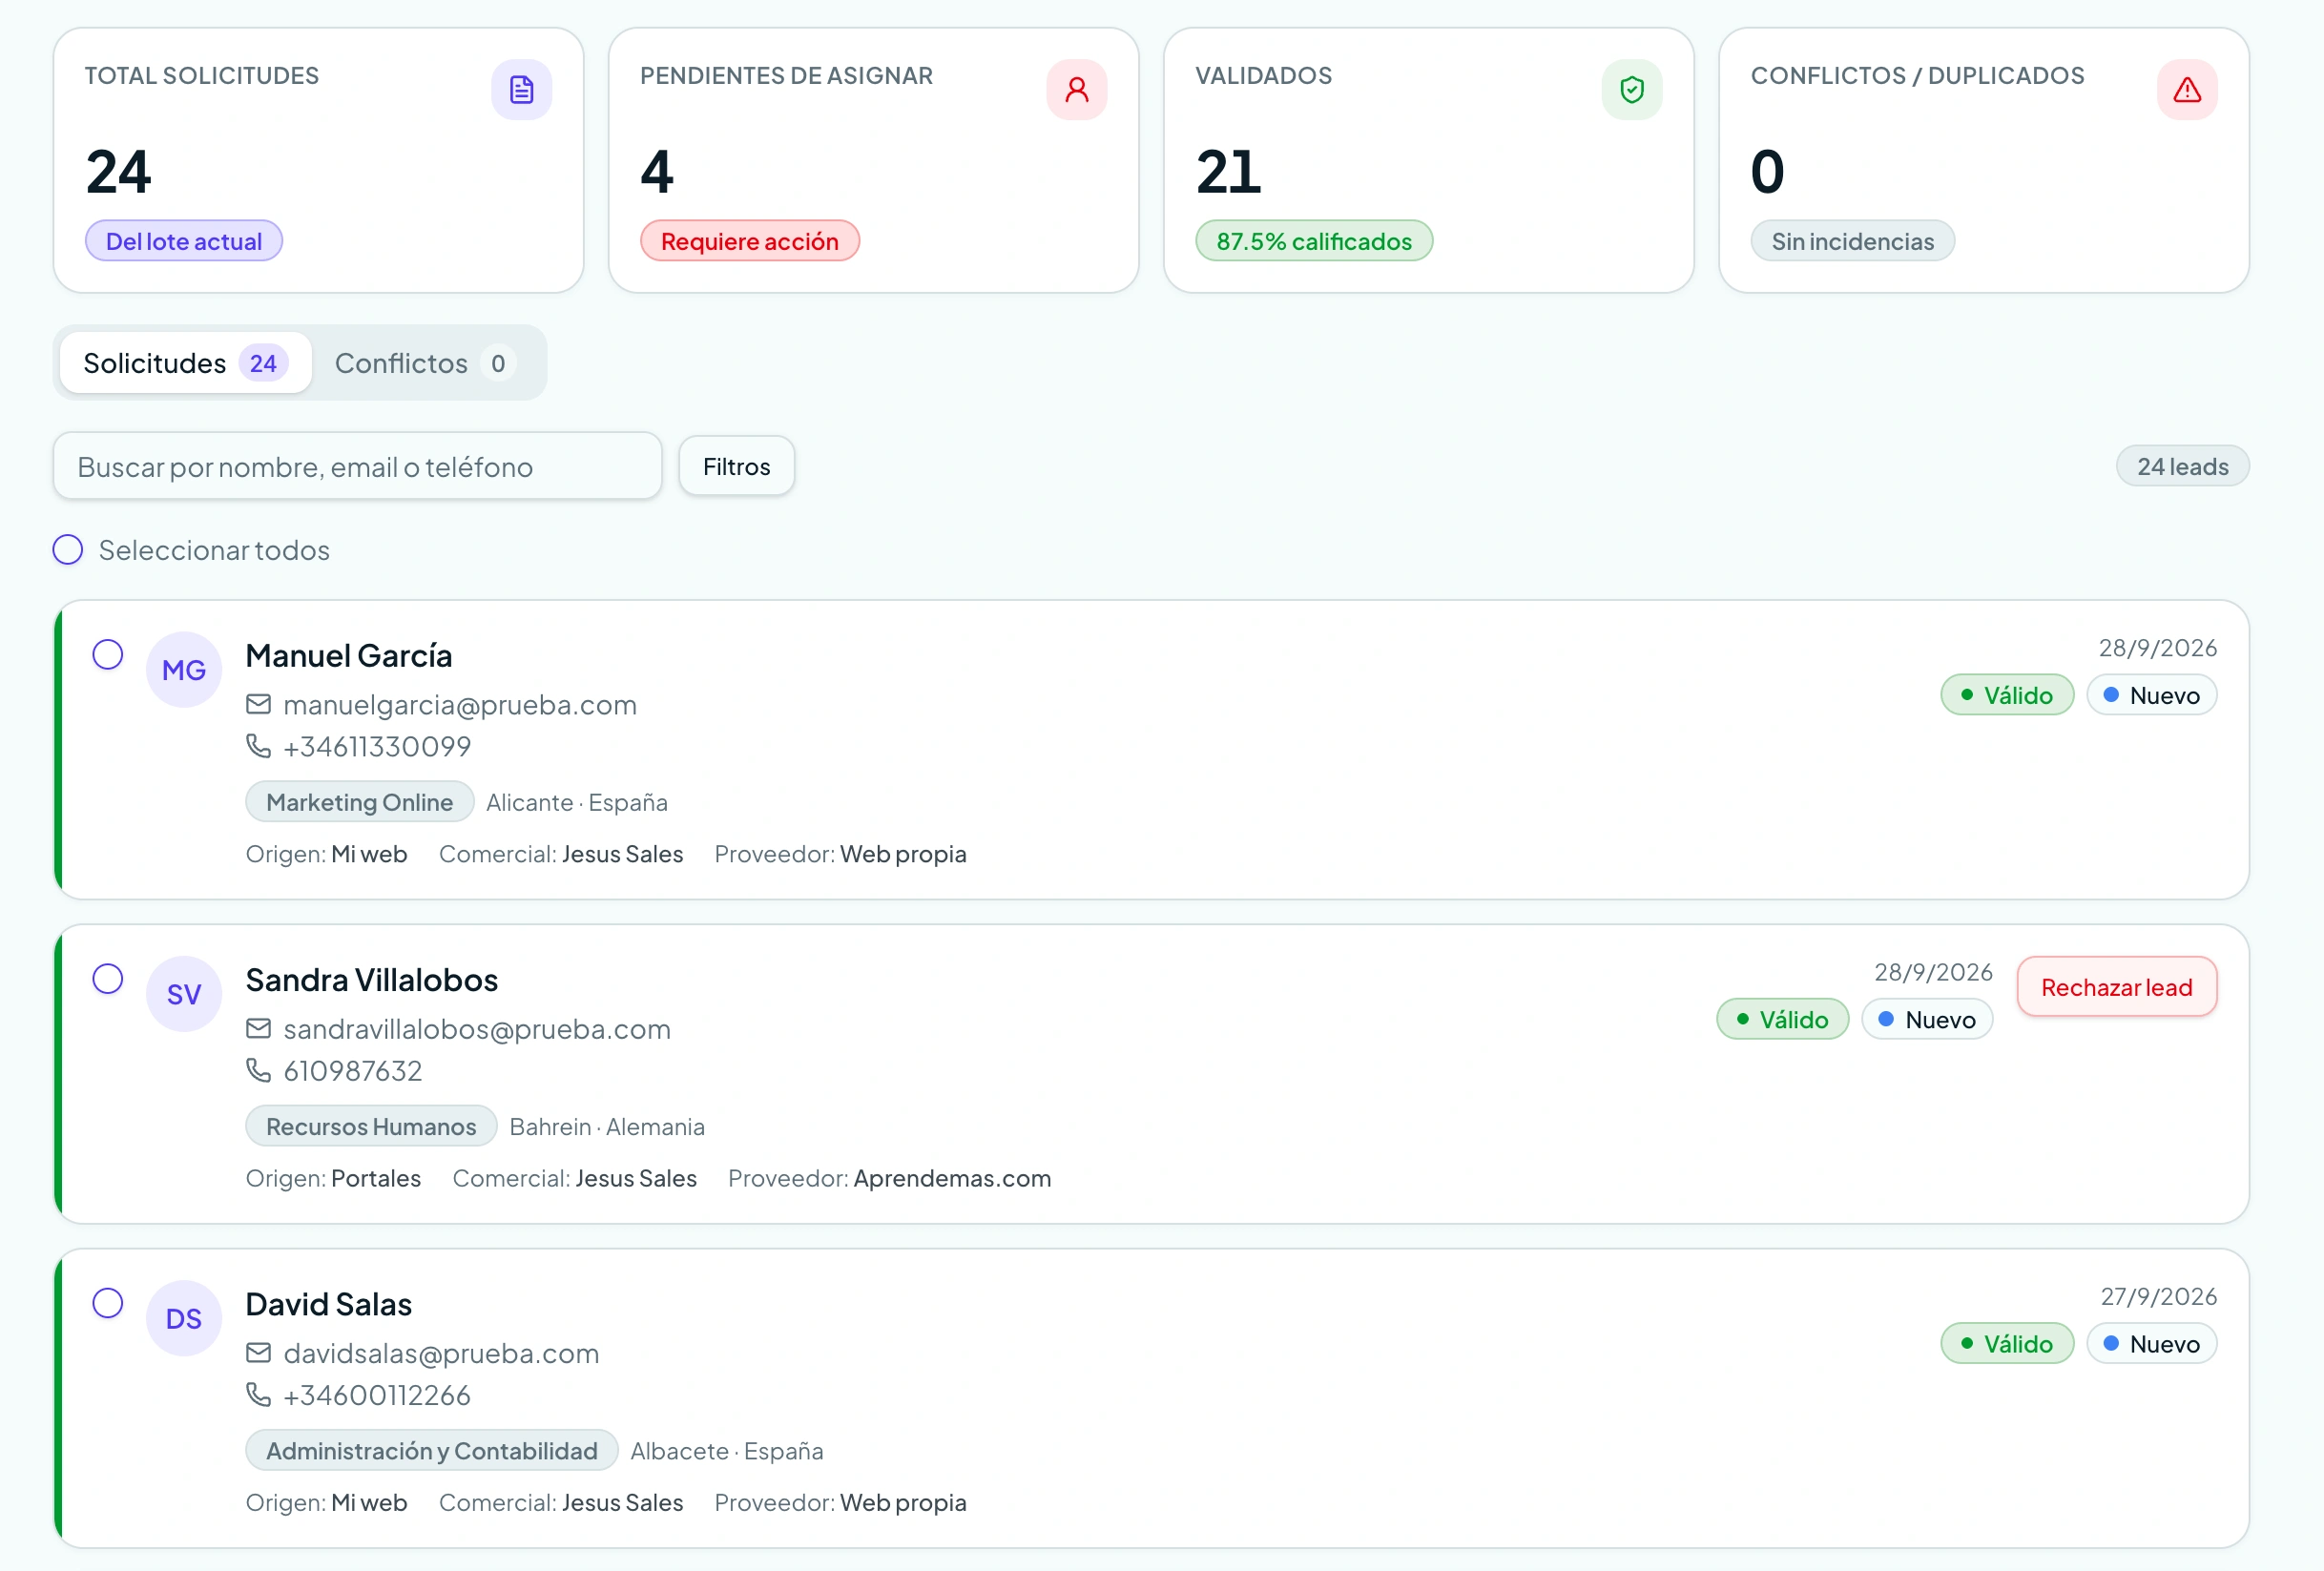Click the phone icon beside +34611330099

pos(258,746)
